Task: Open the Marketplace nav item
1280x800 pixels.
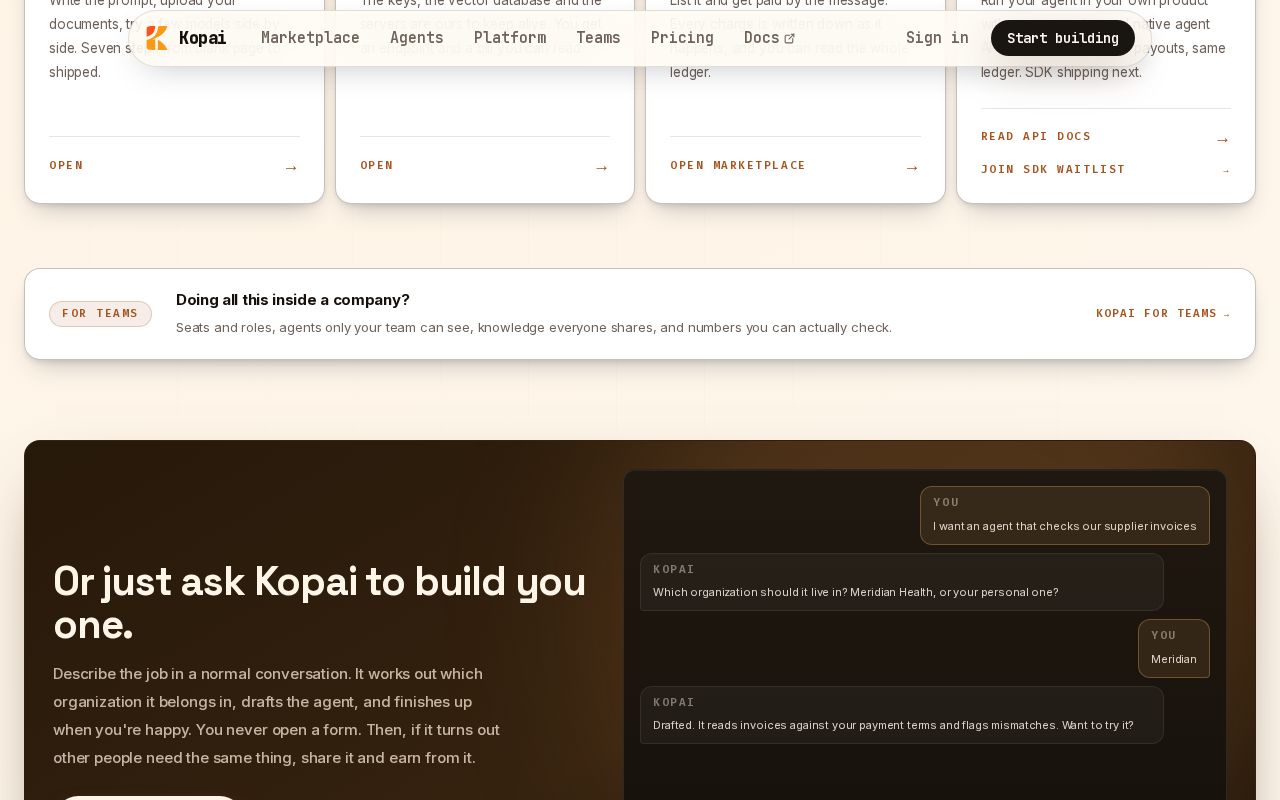Action: click(x=310, y=38)
